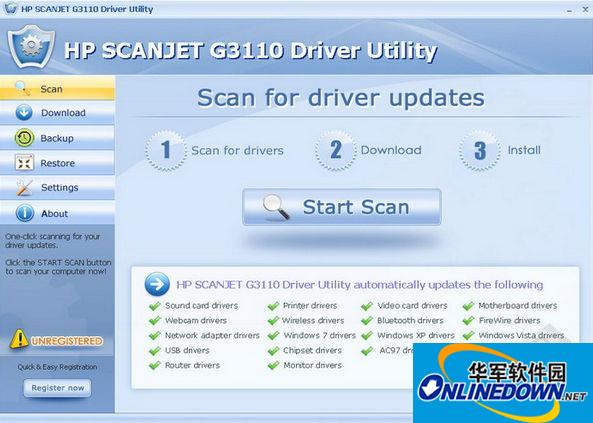Open the Scan section in sidebar
Image resolution: width=593 pixels, height=423 pixels.
pos(57,89)
